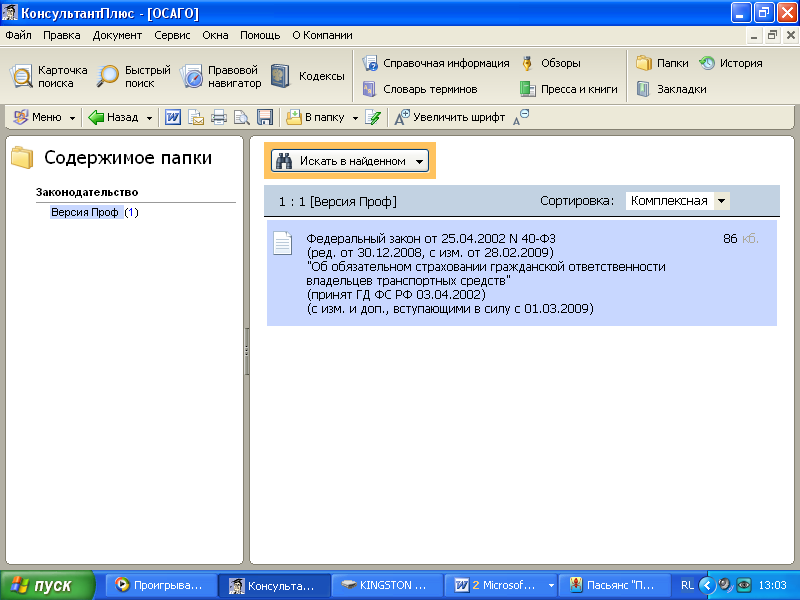The image size is (800, 600).
Task: Open Словарь терминов
Action: [x=420, y=89]
